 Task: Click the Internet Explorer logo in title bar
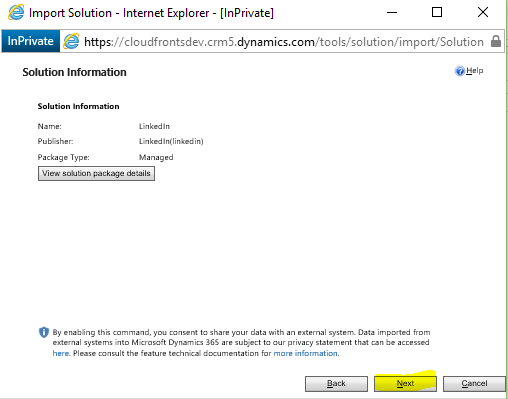pos(16,12)
